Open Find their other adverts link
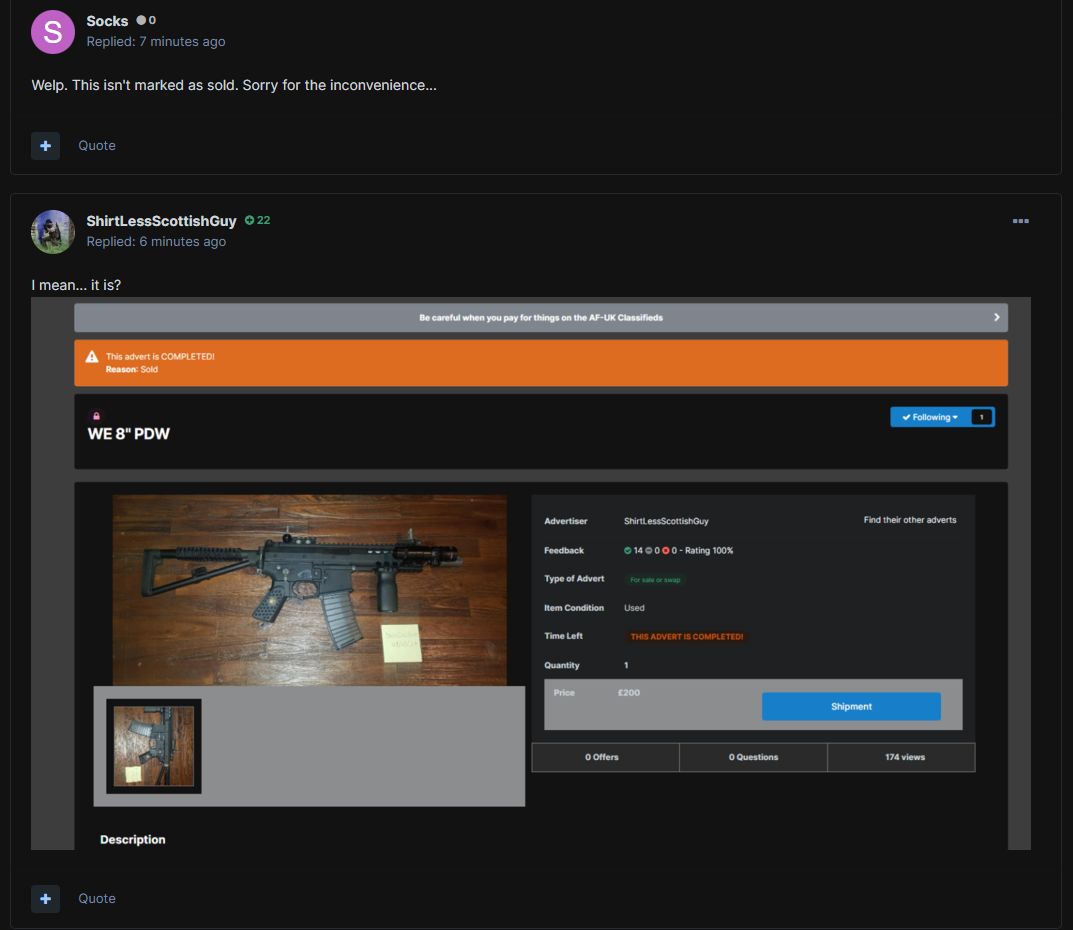 tap(910, 520)
